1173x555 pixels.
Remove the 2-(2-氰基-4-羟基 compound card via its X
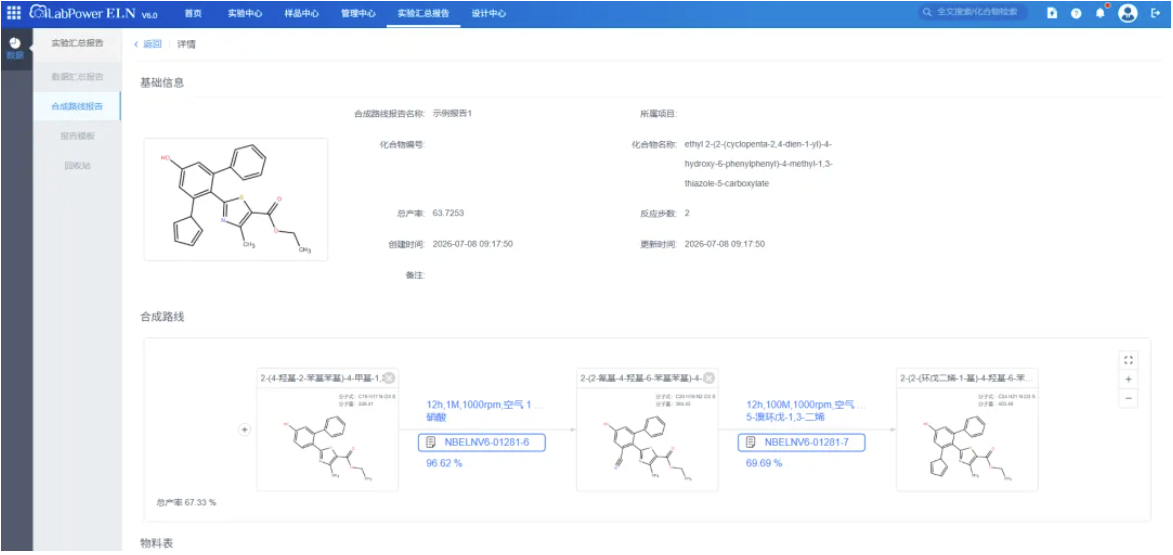[709, 378]
